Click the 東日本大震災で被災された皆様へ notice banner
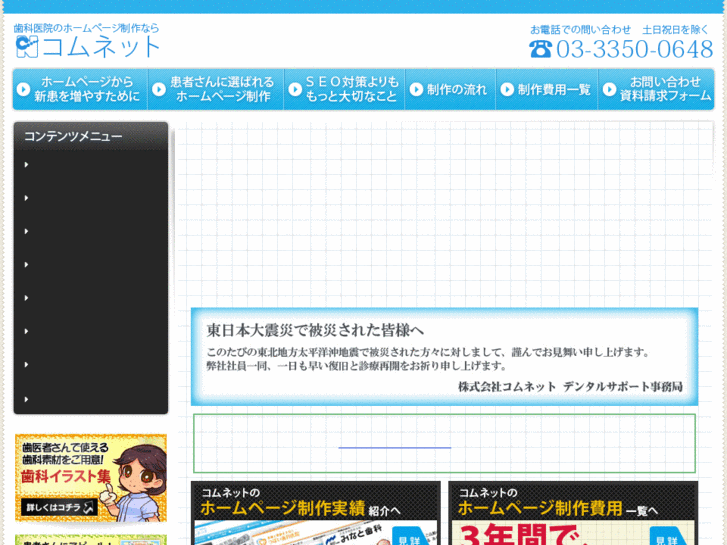This screenshot has height=545, width=727. [444, 357]
